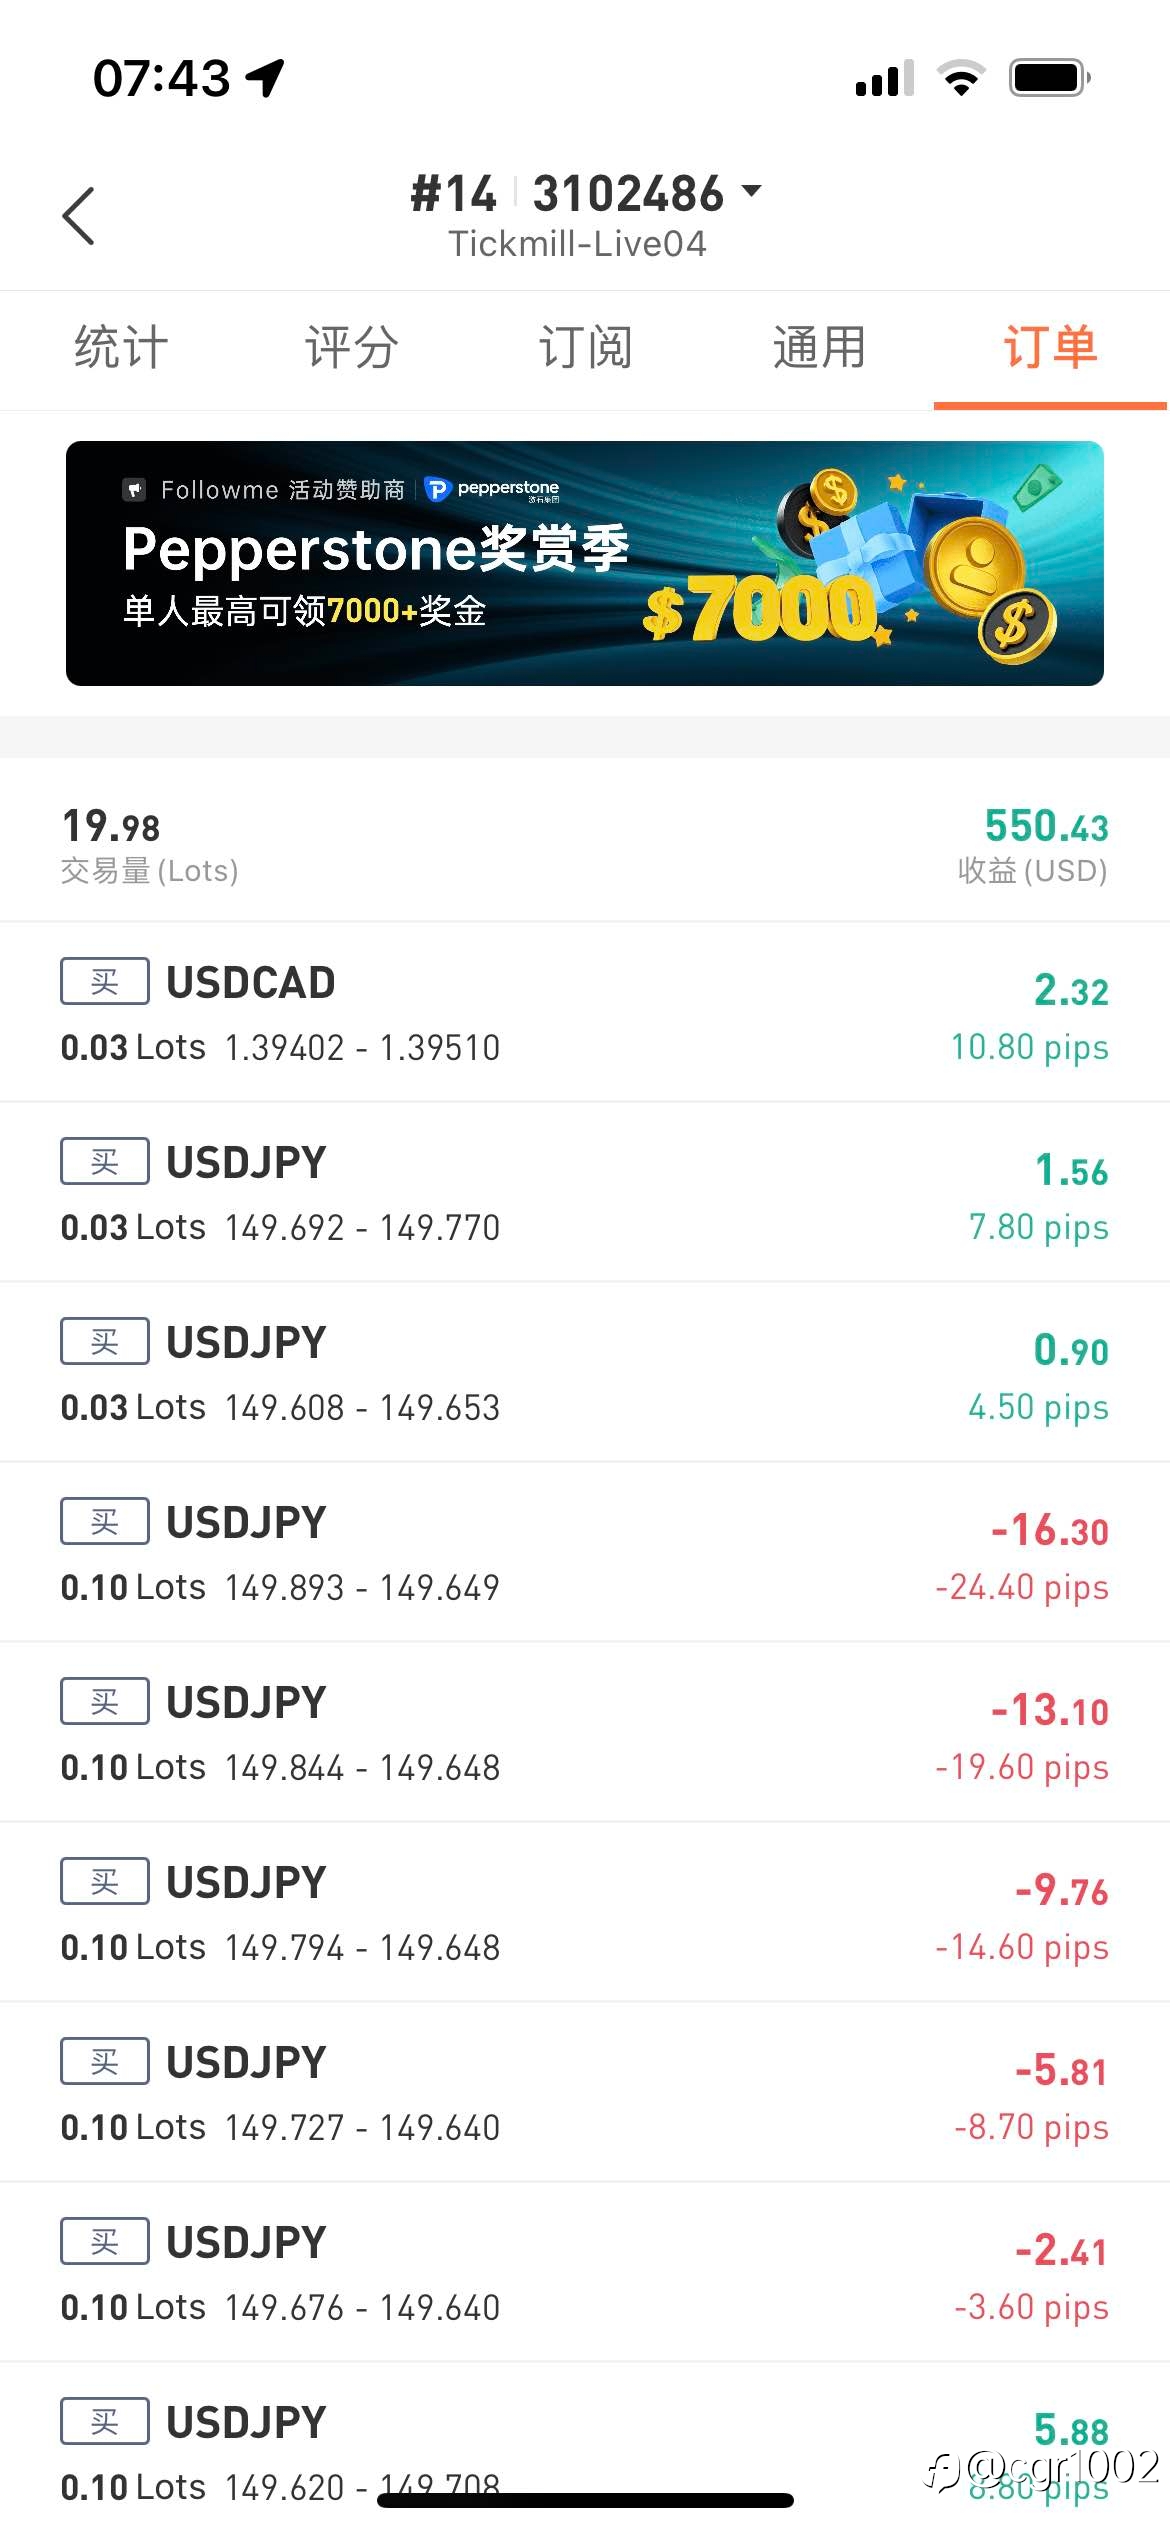Tap 买 tag on the -5.81 order
Viewport: 1170px width, 2532px height.
click(x=105, y=2061)
